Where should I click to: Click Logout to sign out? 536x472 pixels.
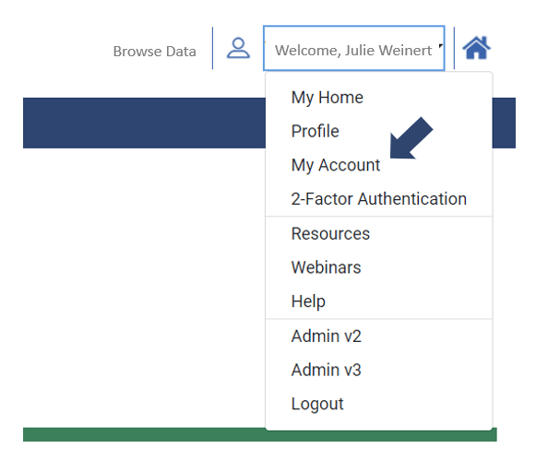pos(317,404)
